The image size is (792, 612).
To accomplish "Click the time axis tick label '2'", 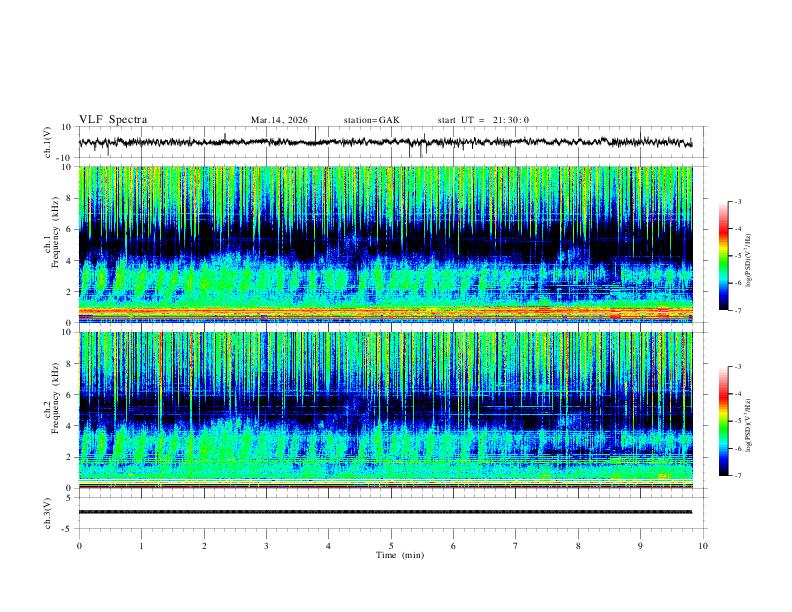I will click(204, 546).
